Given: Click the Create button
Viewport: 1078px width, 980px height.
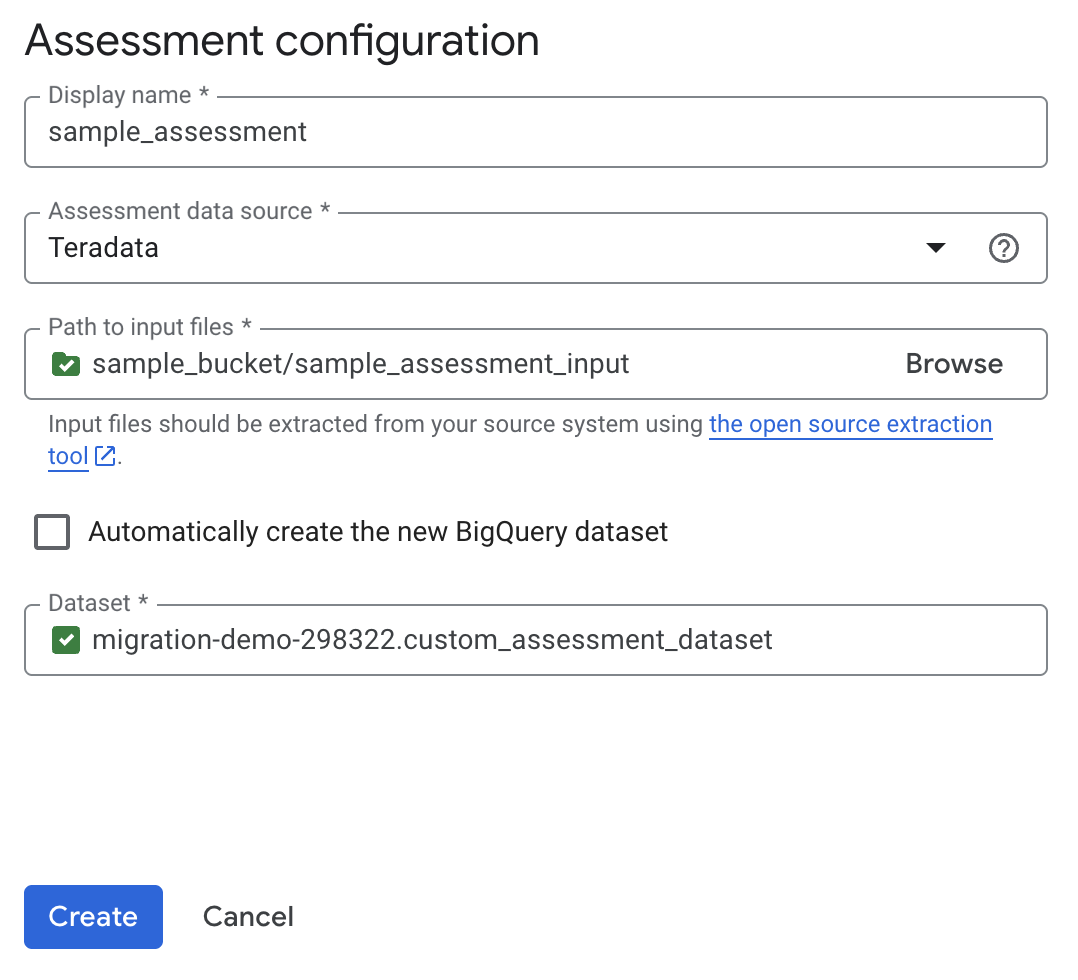Looking at the screenshot, I should click(x=93, y=917).
